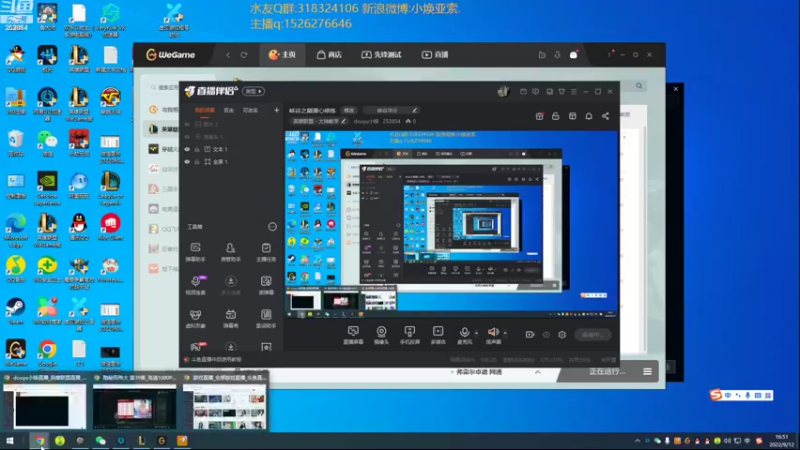Click the unlock padlock icon near bell

(x=556, y=116)
